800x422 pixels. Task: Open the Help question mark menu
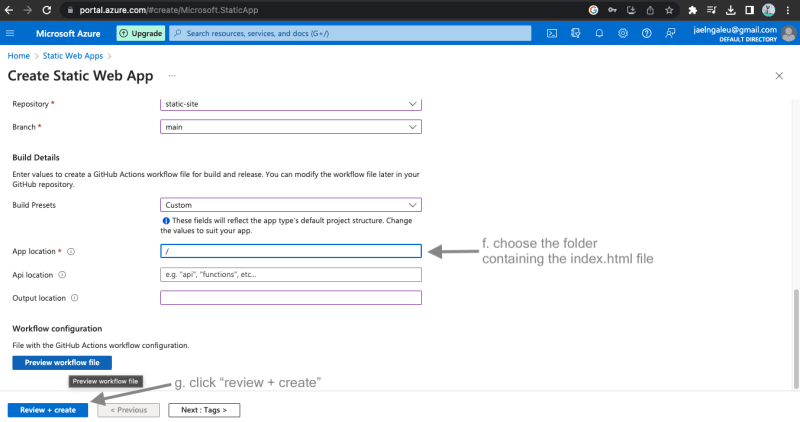pyautogui.click(x=646, y=34)
